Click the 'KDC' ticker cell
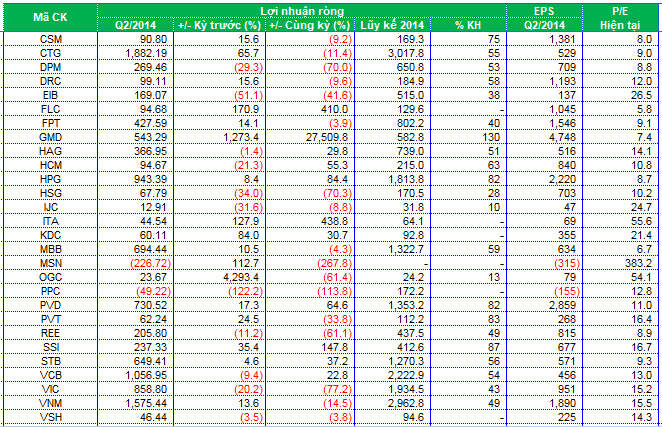The height and width of the screenshot is (427, 662). [50, 235]
